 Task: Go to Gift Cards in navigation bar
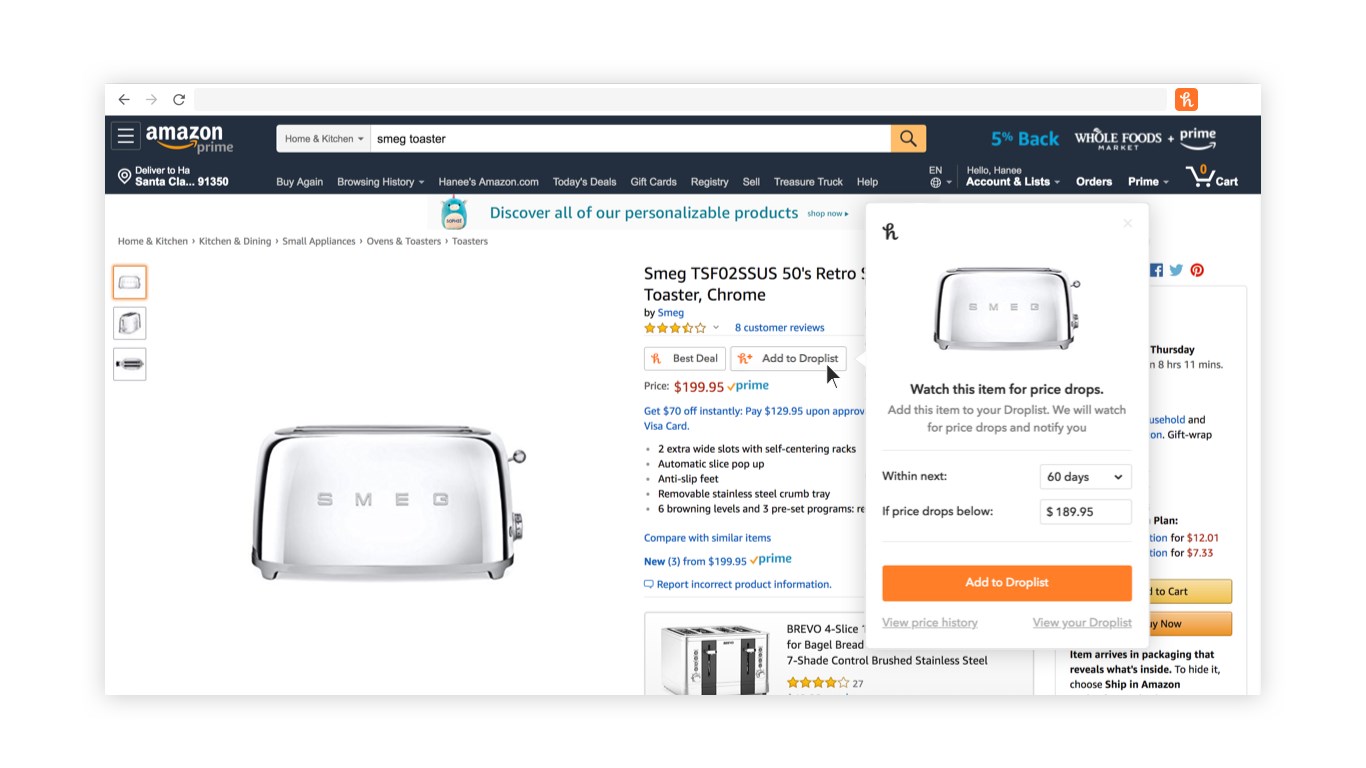[653, 182]
